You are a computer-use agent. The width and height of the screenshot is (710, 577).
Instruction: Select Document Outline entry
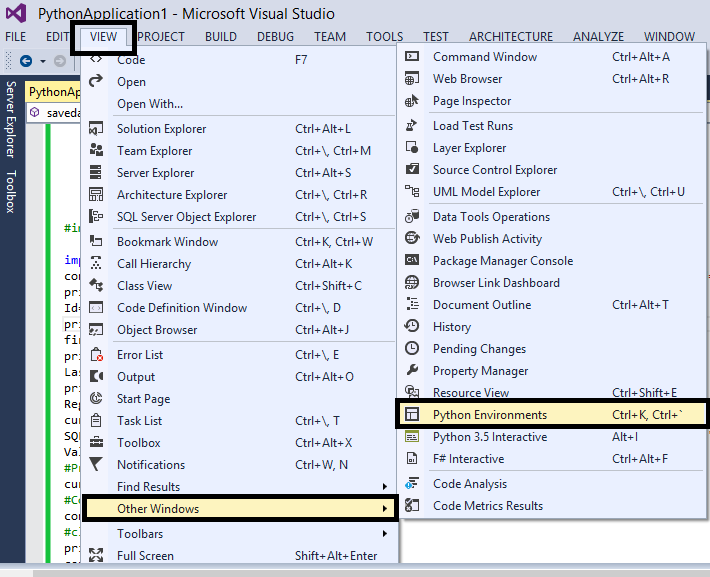click(552, 305)
